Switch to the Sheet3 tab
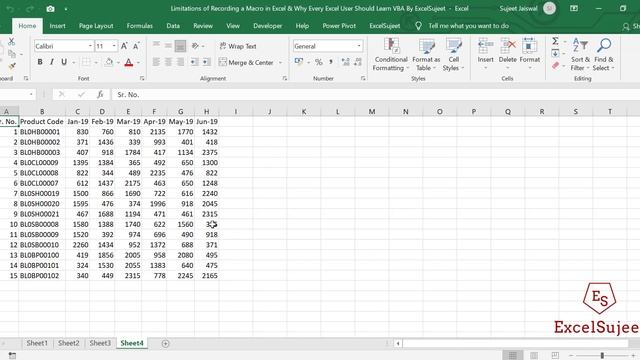Image resolution: width=640 pixels, height=360 pixels. pyautogui.click(x=100, y=343)
